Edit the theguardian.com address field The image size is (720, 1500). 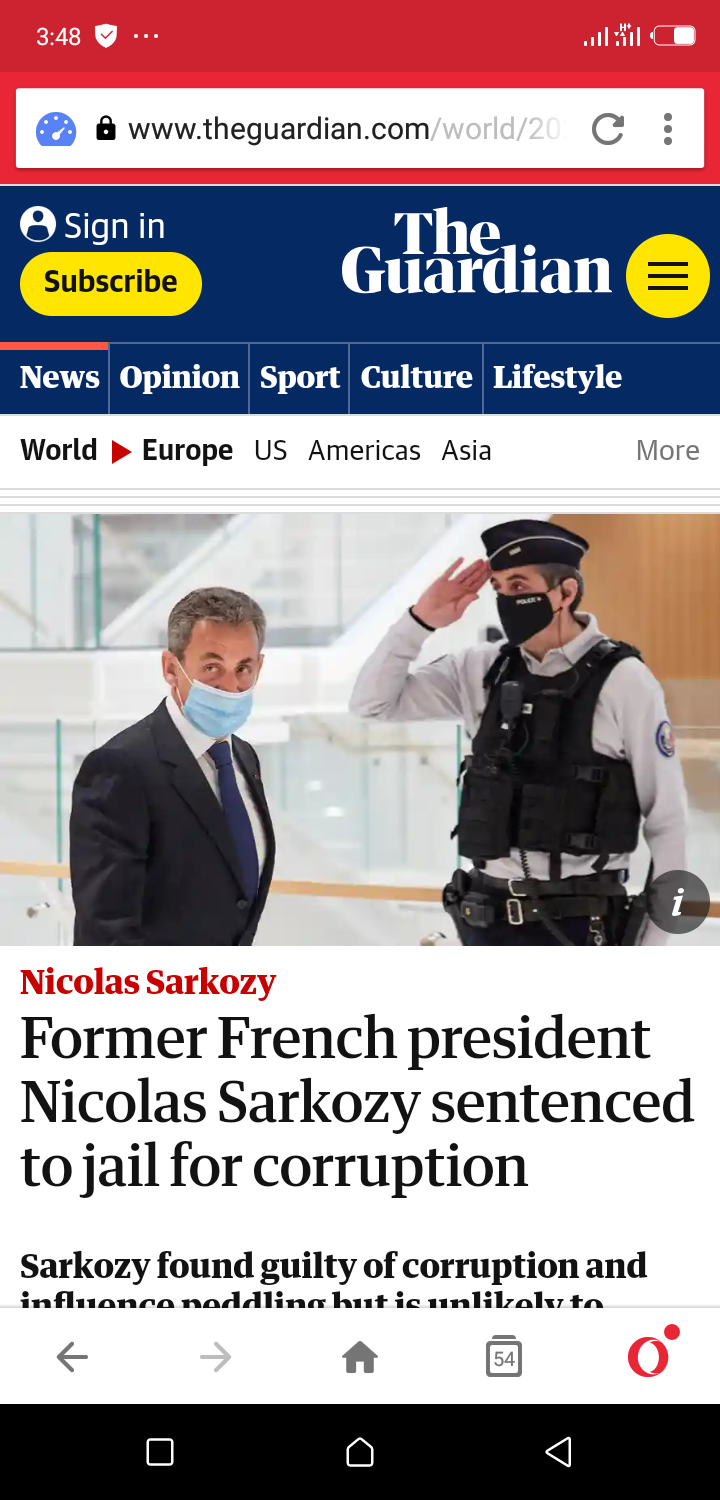[344, 129]
